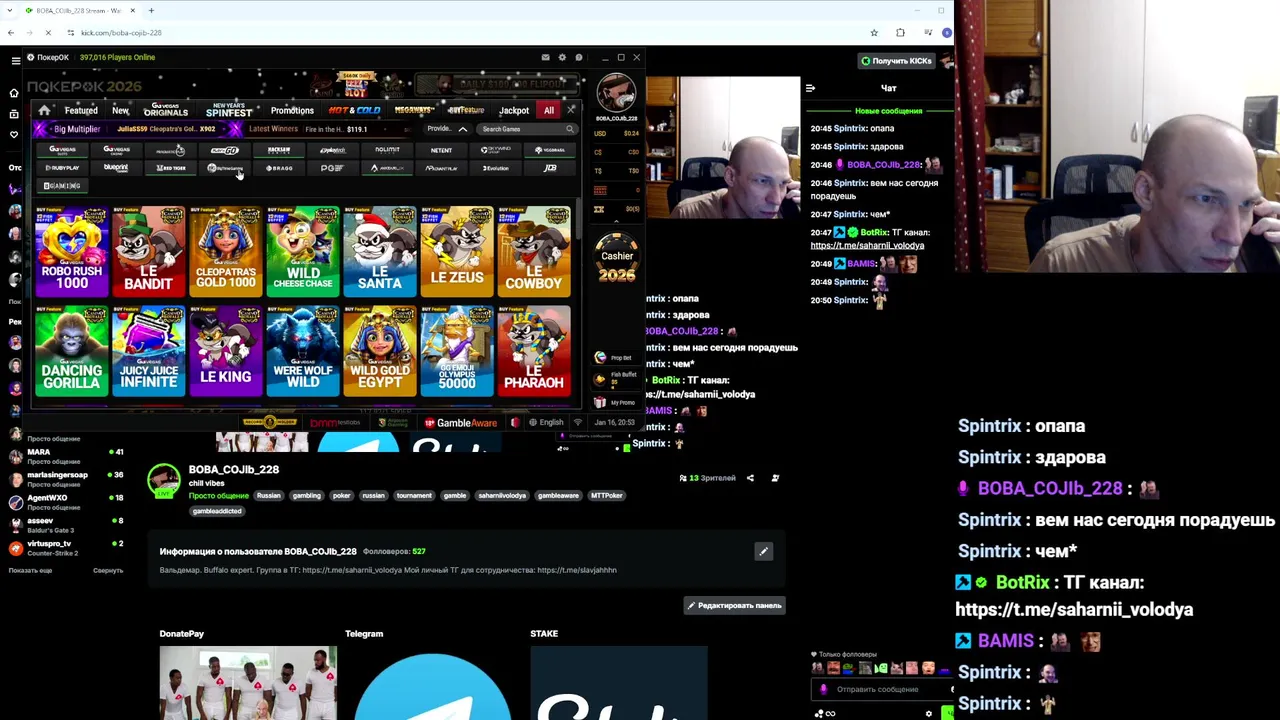1280x720 pixels.
Task: Open the Cashier 2026 chip button
Action: tap(617, 259)
